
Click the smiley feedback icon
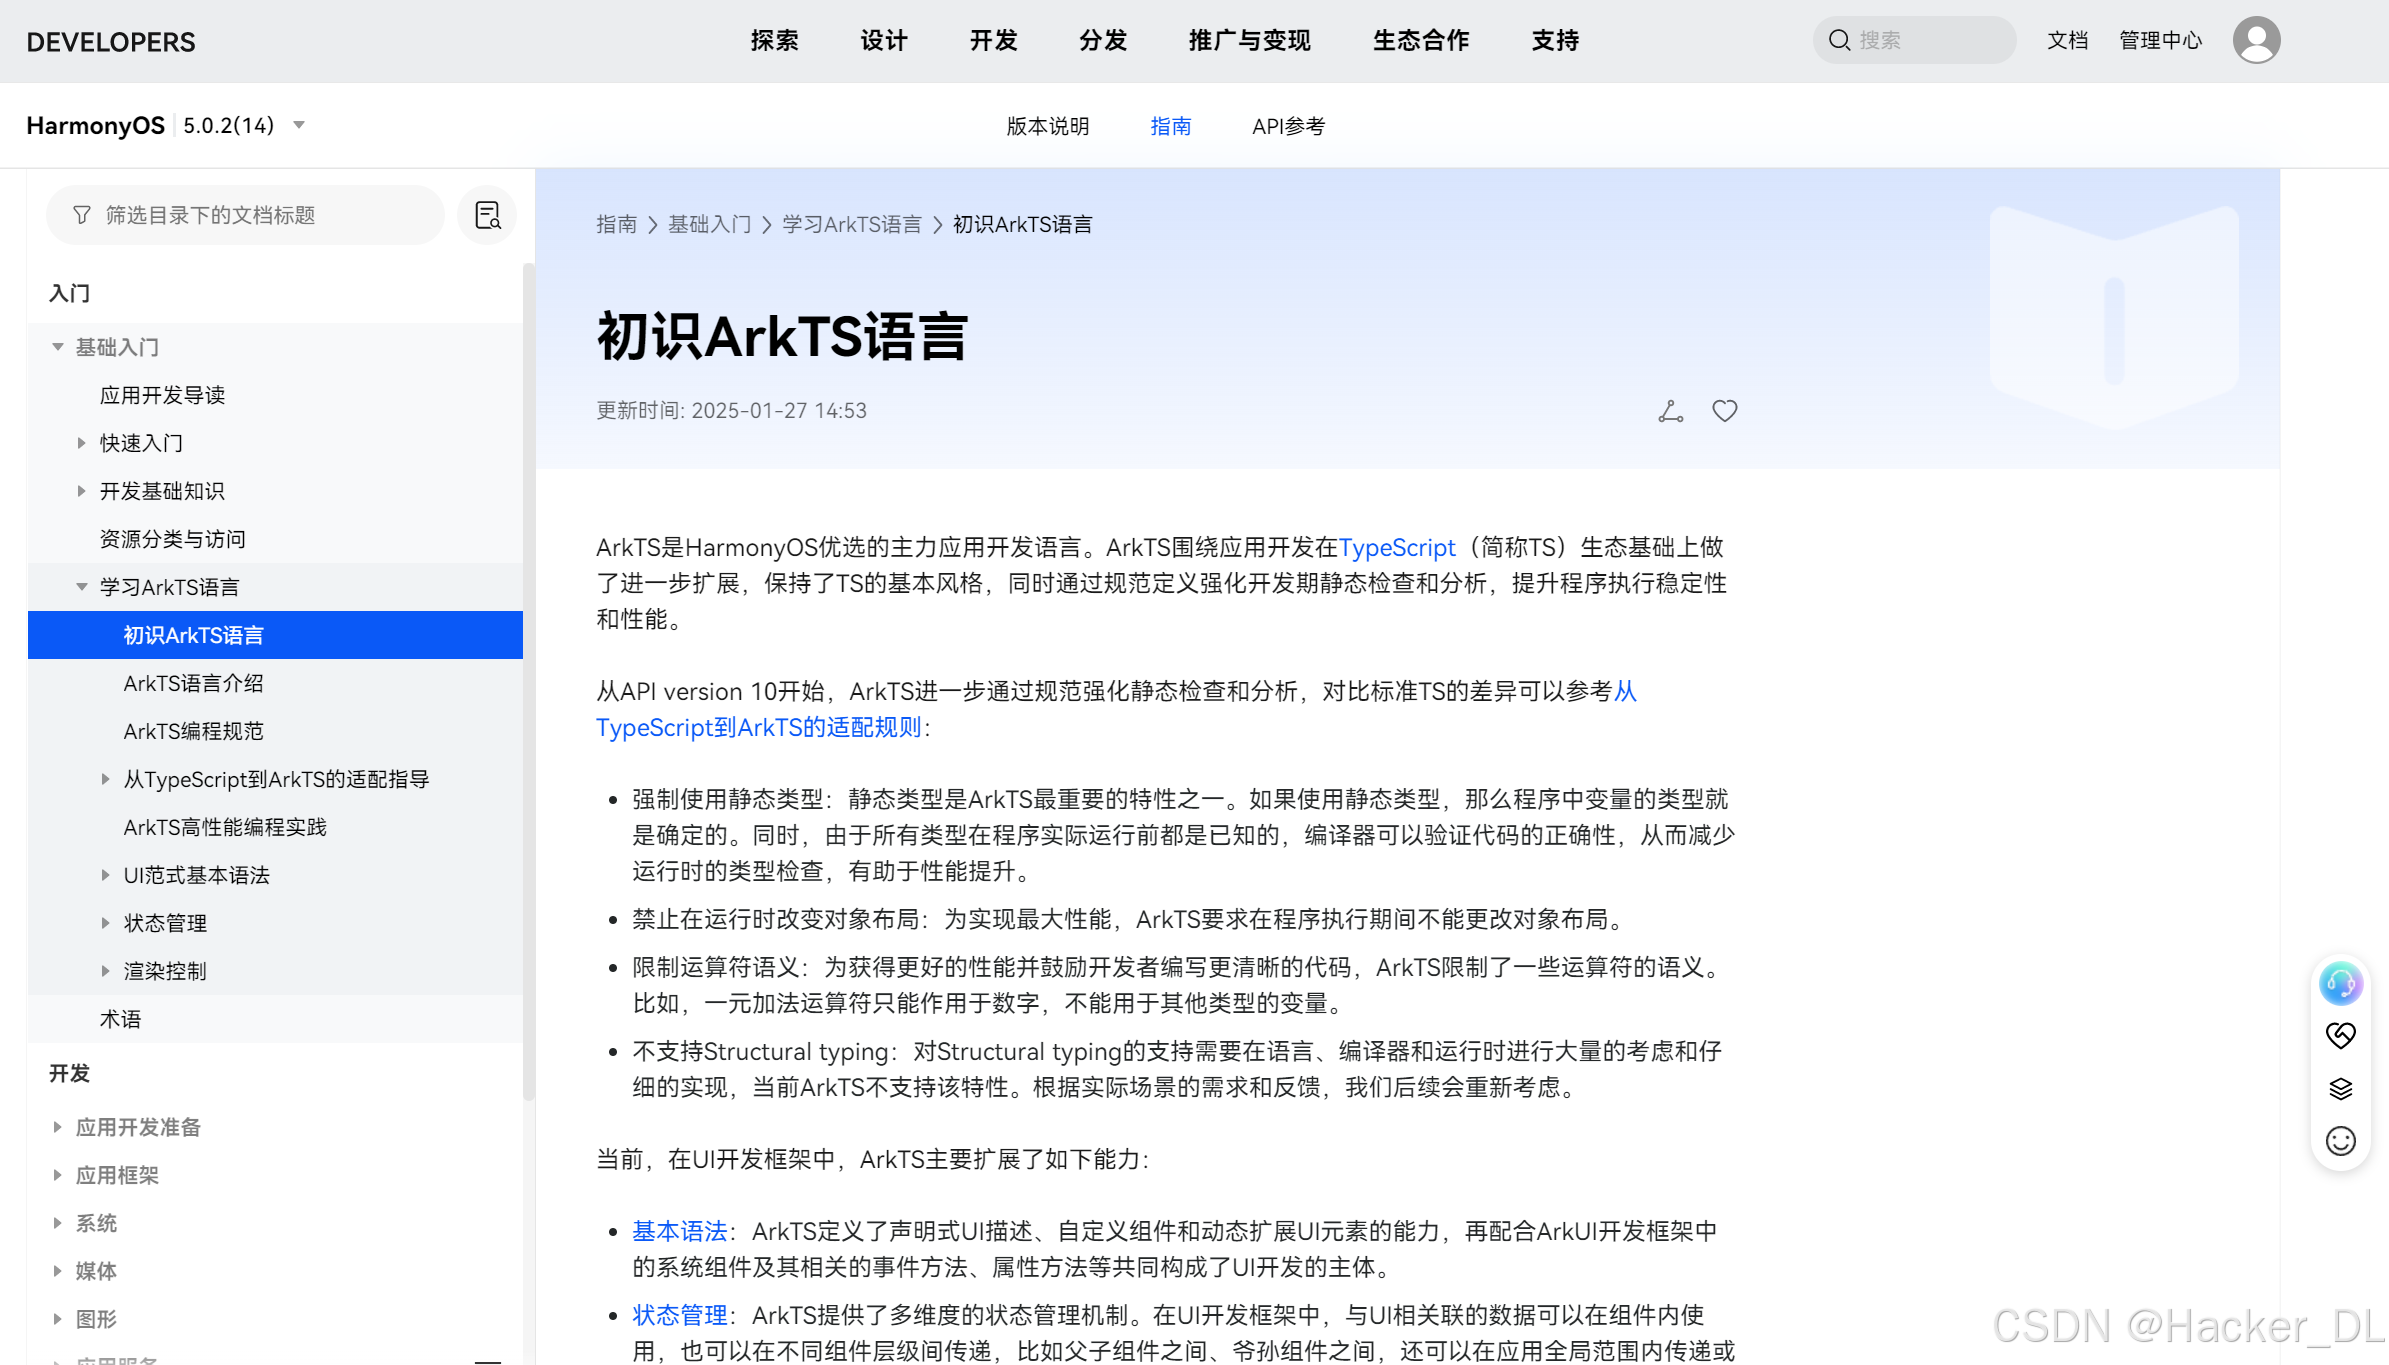point(2340,1141)
